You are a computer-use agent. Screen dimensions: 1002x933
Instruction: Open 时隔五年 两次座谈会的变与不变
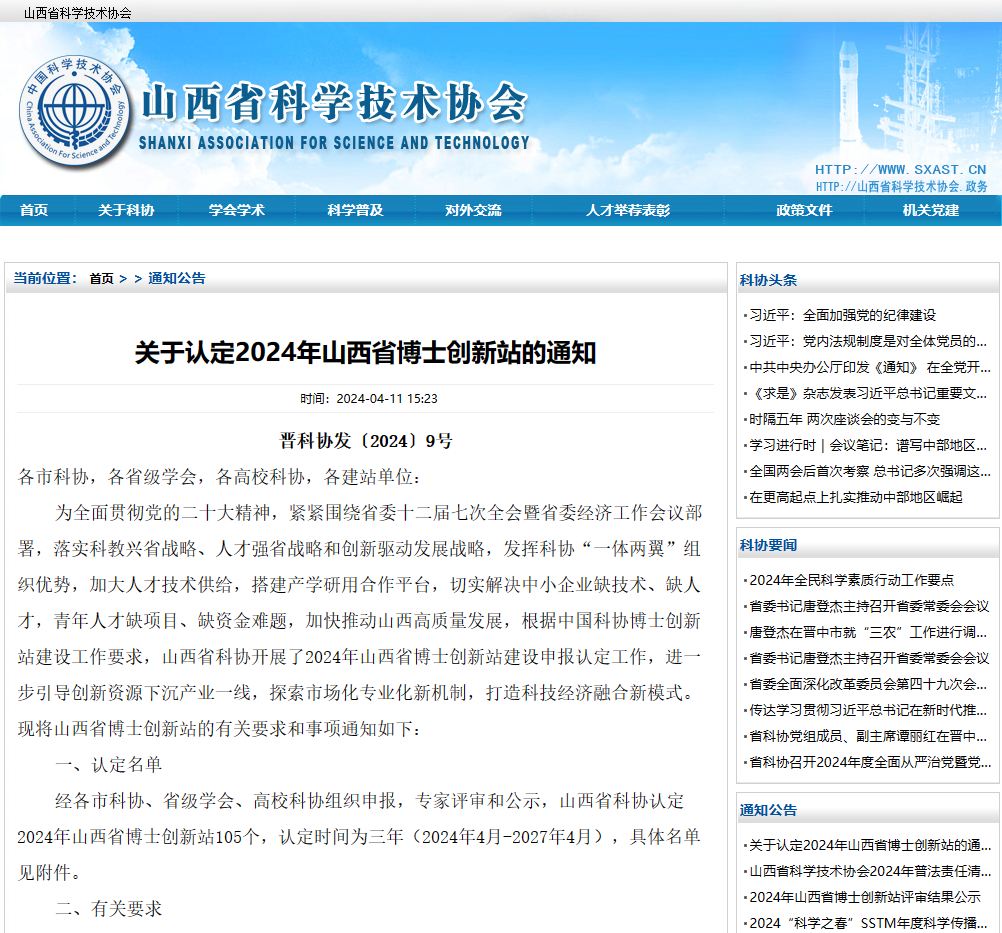click(845, 419)
